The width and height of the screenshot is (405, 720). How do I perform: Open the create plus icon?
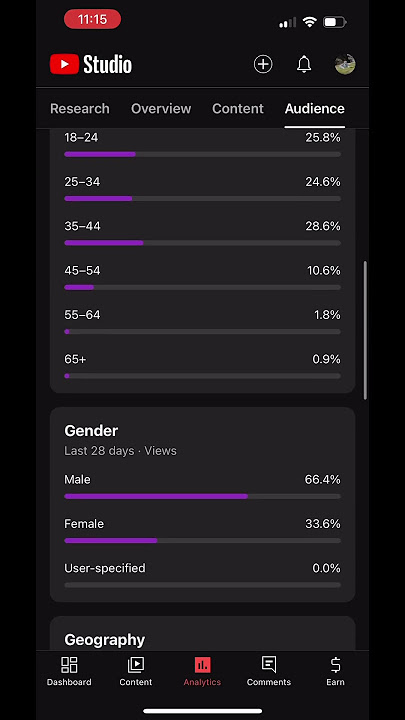tap(263, 64)
